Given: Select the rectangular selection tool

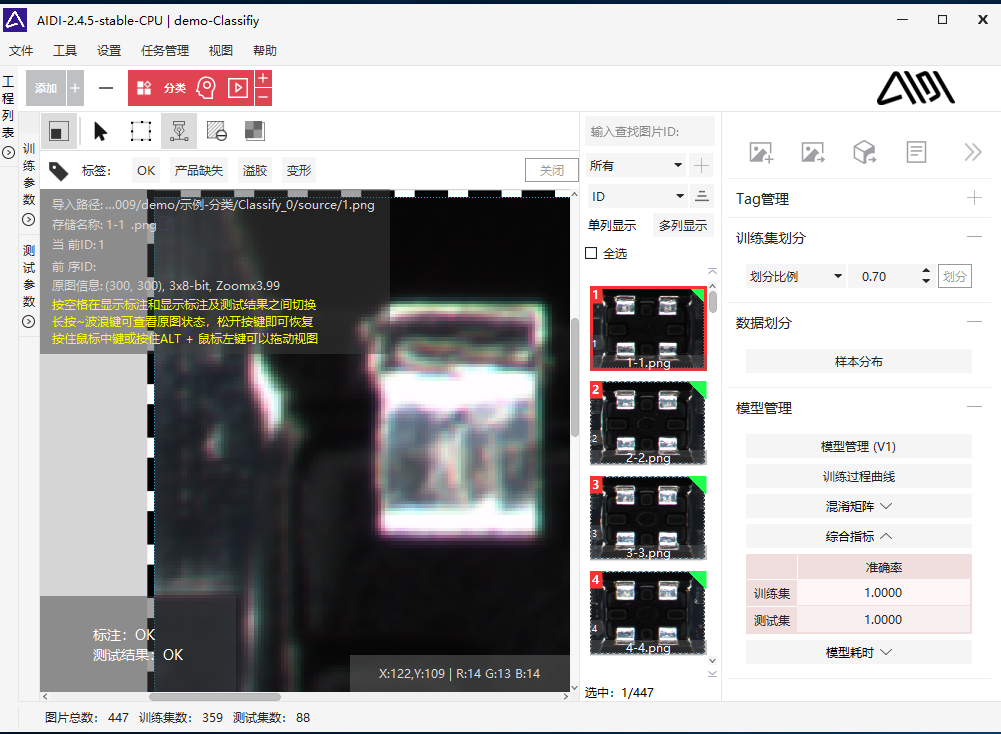Looking at the screenshot, I should click(140, 131).
